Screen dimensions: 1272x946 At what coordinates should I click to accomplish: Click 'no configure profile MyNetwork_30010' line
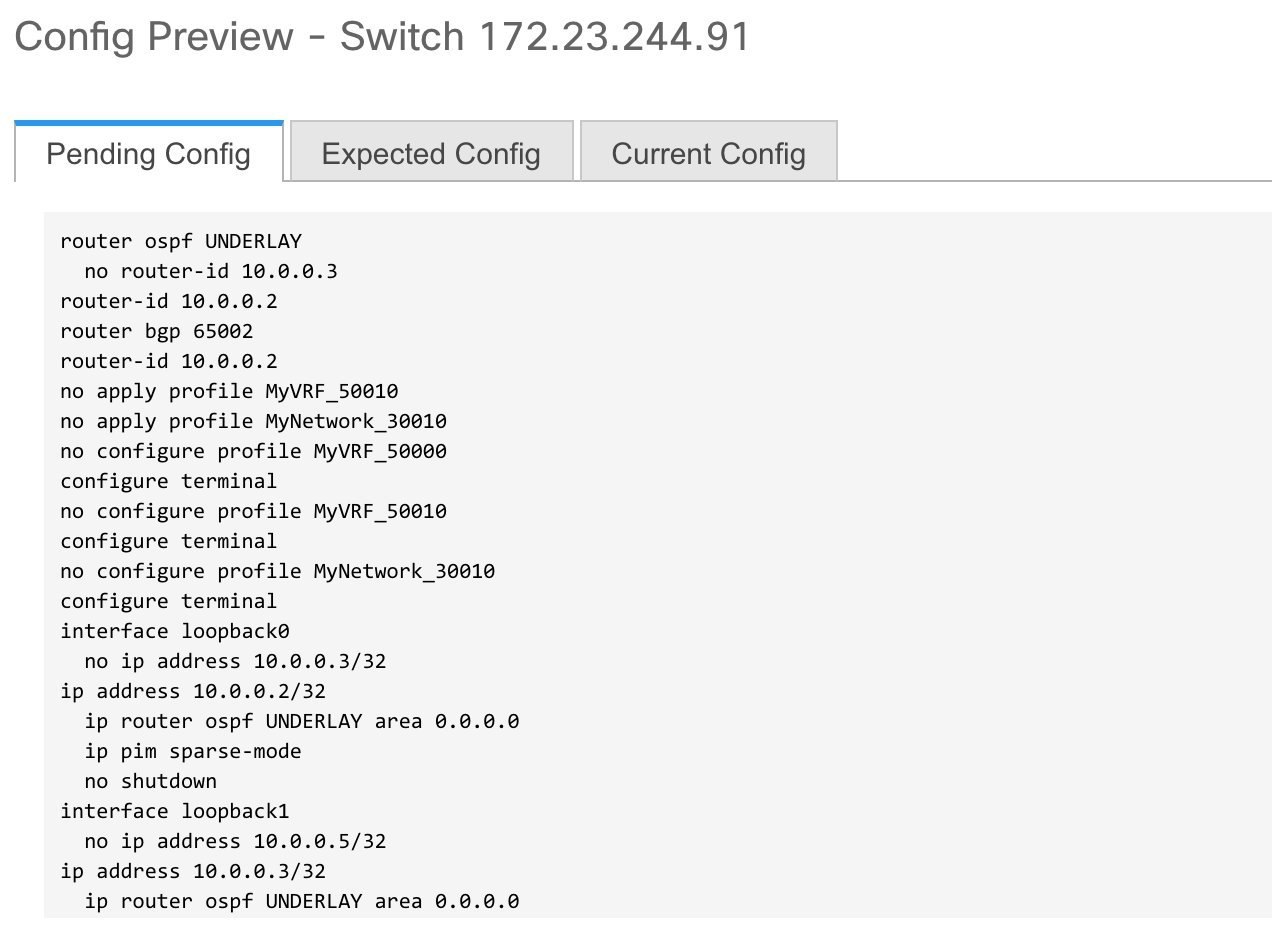[x=278, y=571]
